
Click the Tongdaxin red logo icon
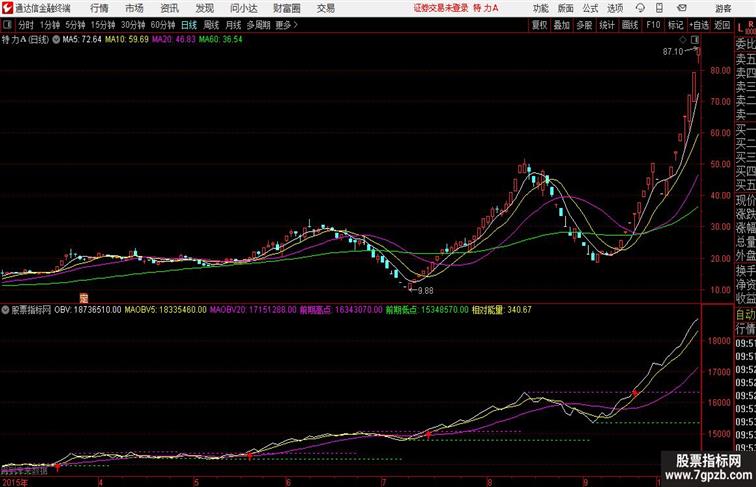[x=7, y=8]
